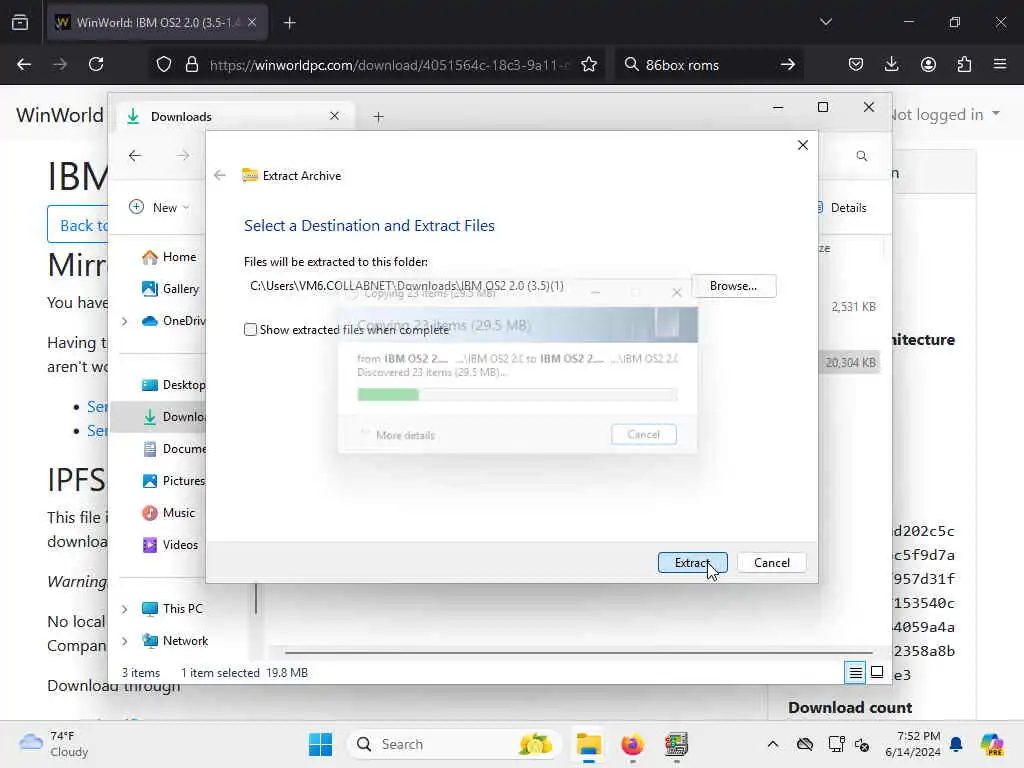Show hidden system tray icons
Screen dimensions: 1024x768
(x=773, y=744)
